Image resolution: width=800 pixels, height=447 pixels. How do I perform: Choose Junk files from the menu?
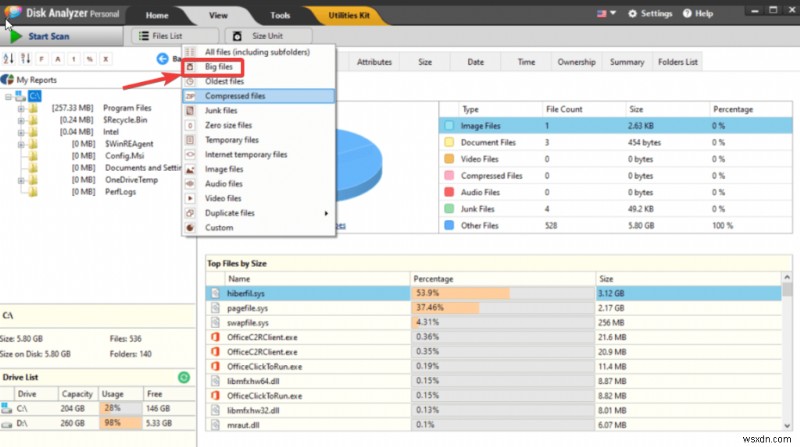tap(259, 111)
